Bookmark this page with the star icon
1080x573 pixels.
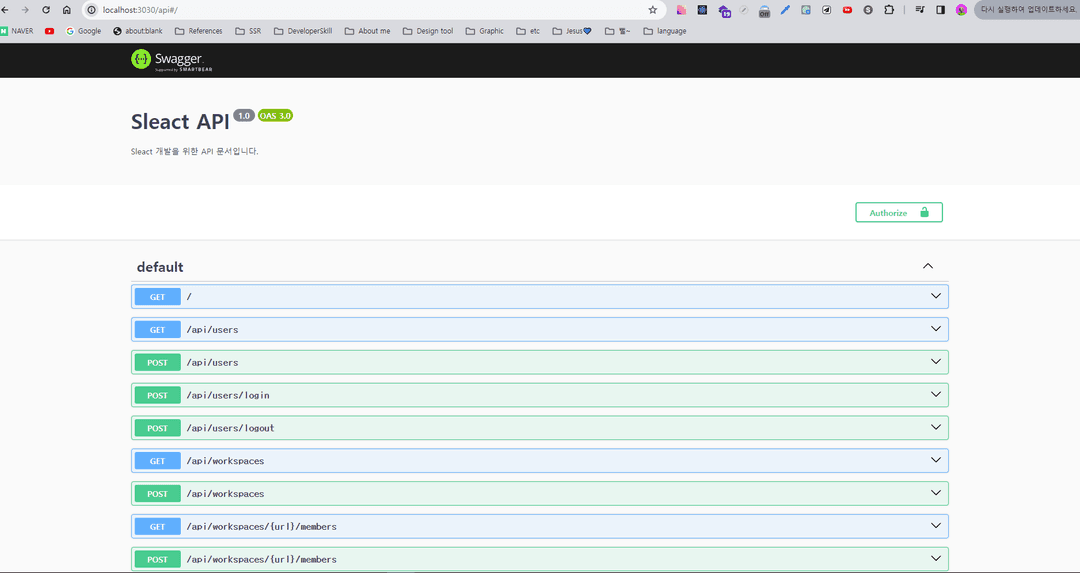tap(652, 10)
